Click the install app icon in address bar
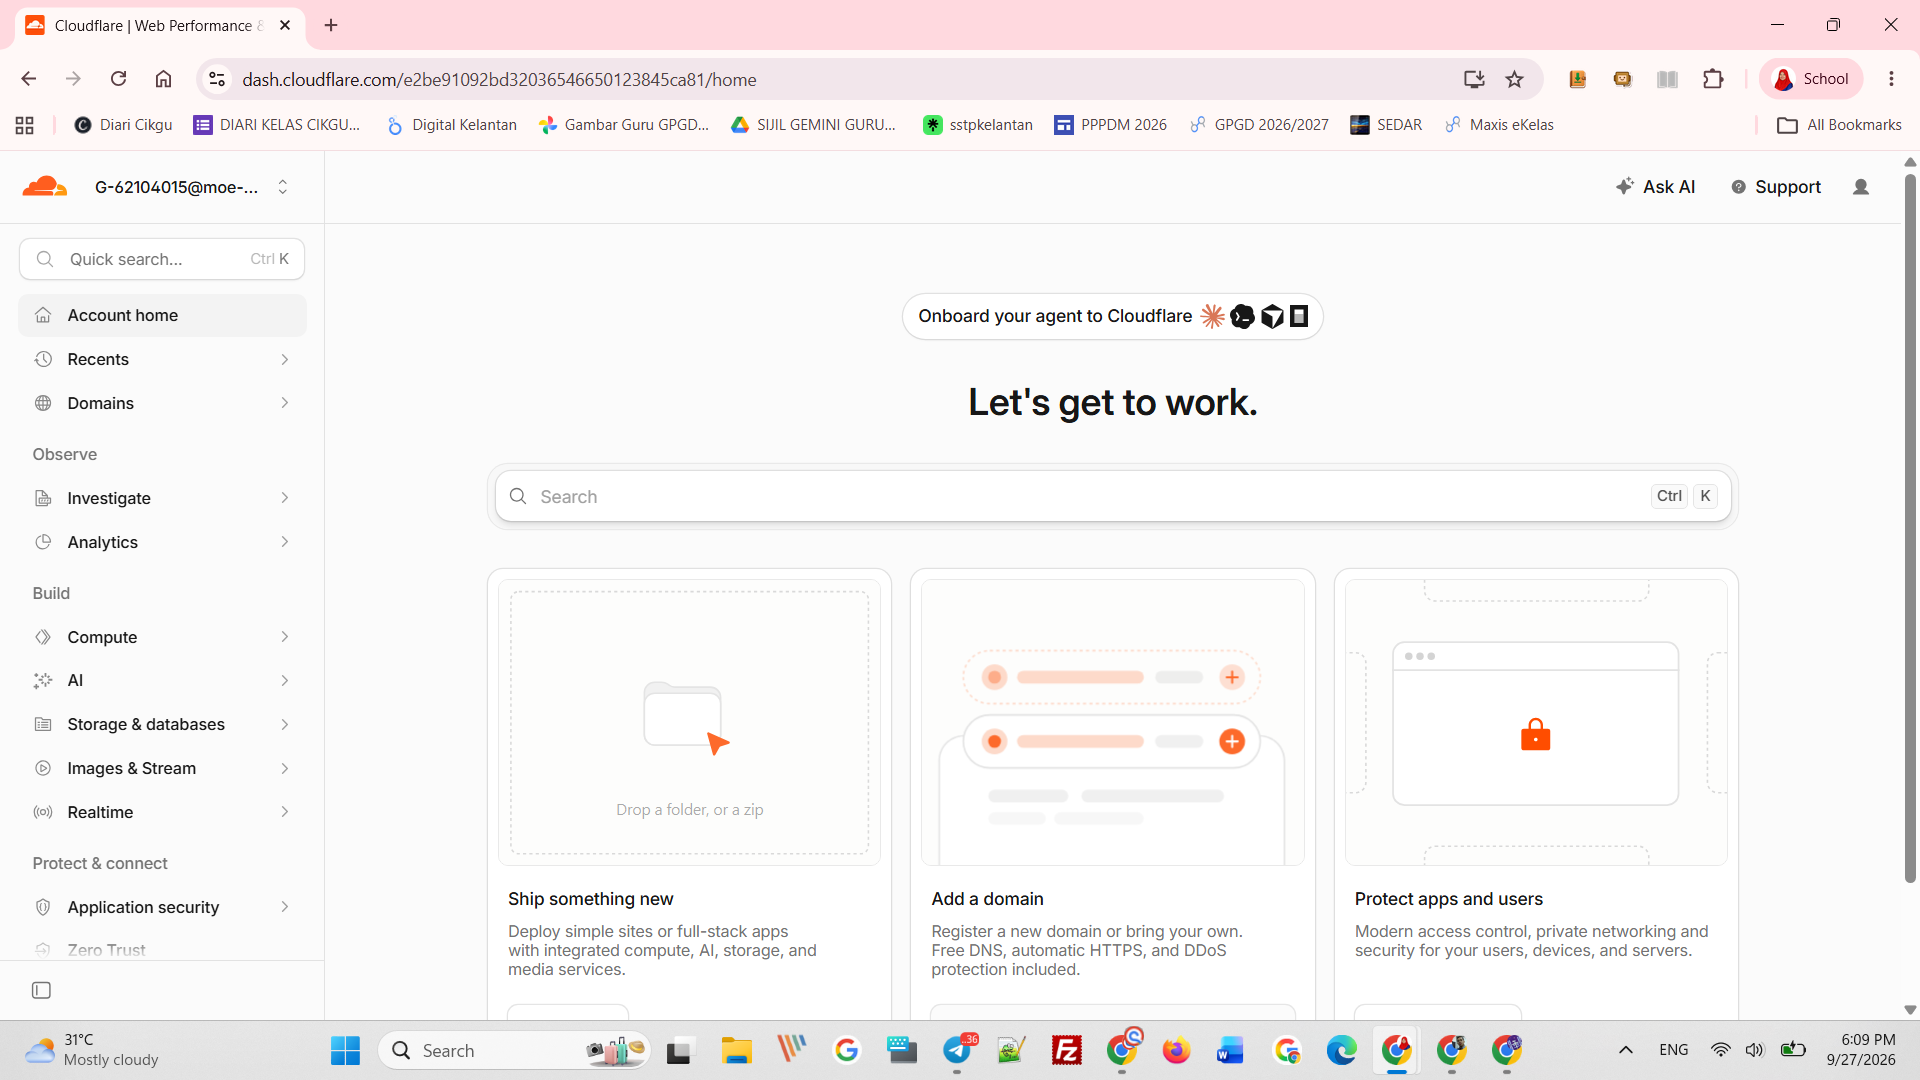1920x1080 pixels. [1473, 79]
